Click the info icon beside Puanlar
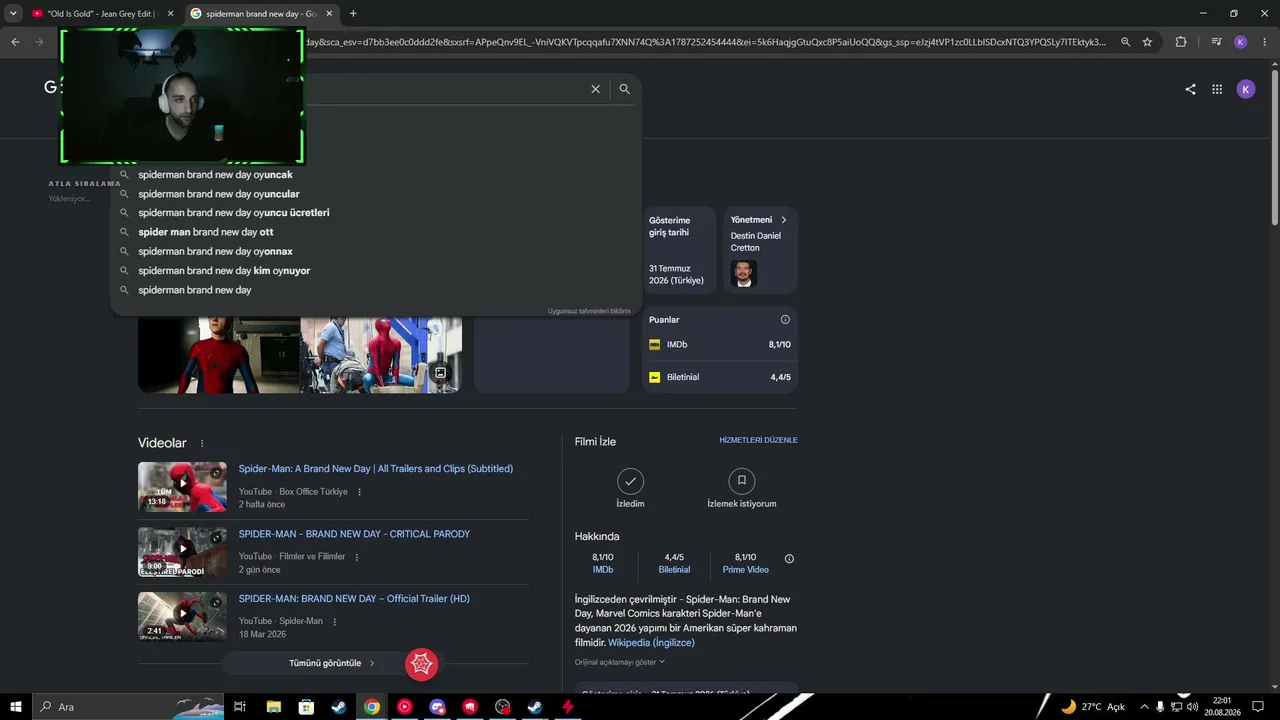 pyautogui.click(x=785, y=320)
